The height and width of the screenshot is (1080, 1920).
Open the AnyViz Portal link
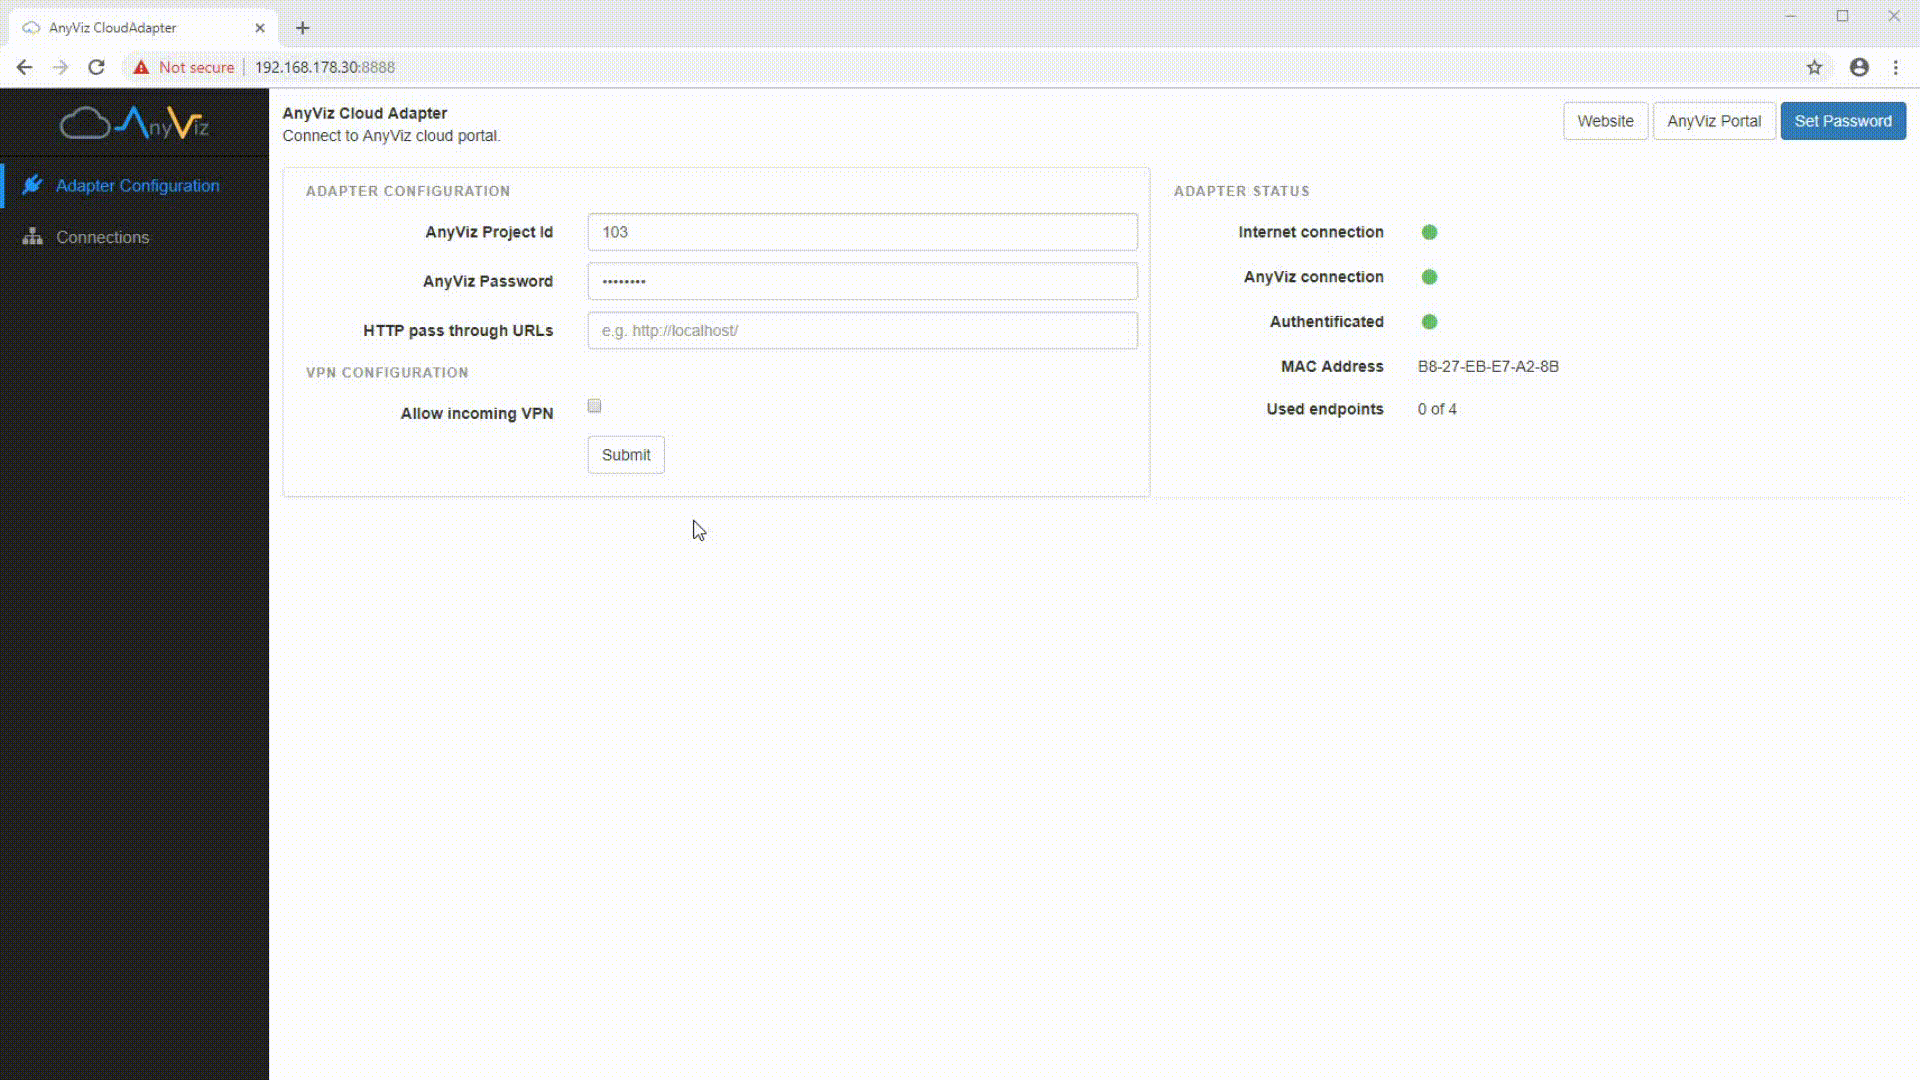tap(1714, 120)
